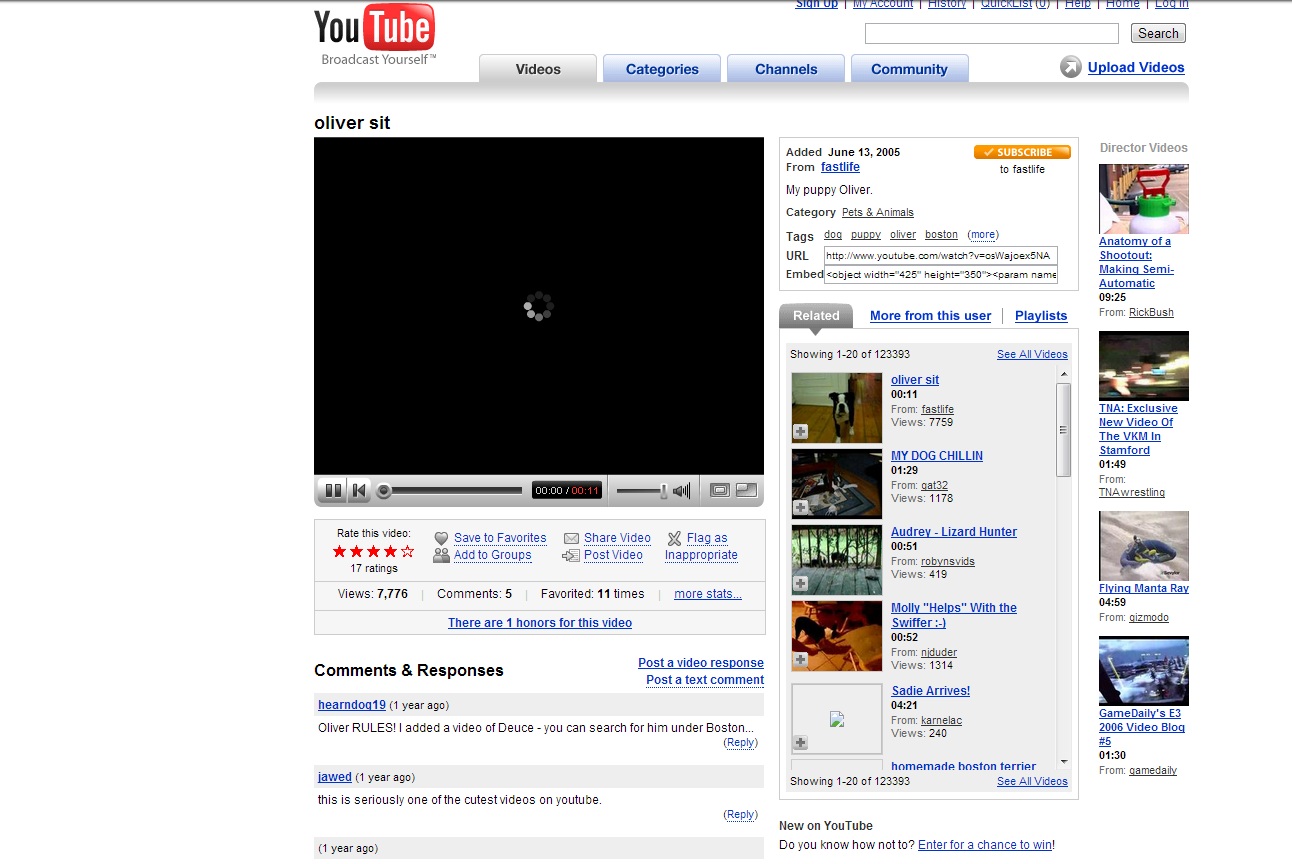Open 'There are 1 honors for this video'
The width and height of the screenshot is (1292, 864).
tap(540, 623)
